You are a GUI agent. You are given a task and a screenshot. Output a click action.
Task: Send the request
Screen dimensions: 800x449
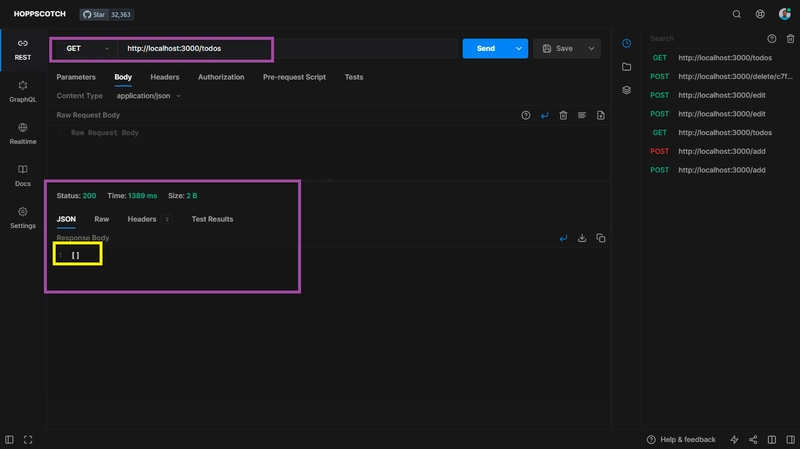(486, 48)
